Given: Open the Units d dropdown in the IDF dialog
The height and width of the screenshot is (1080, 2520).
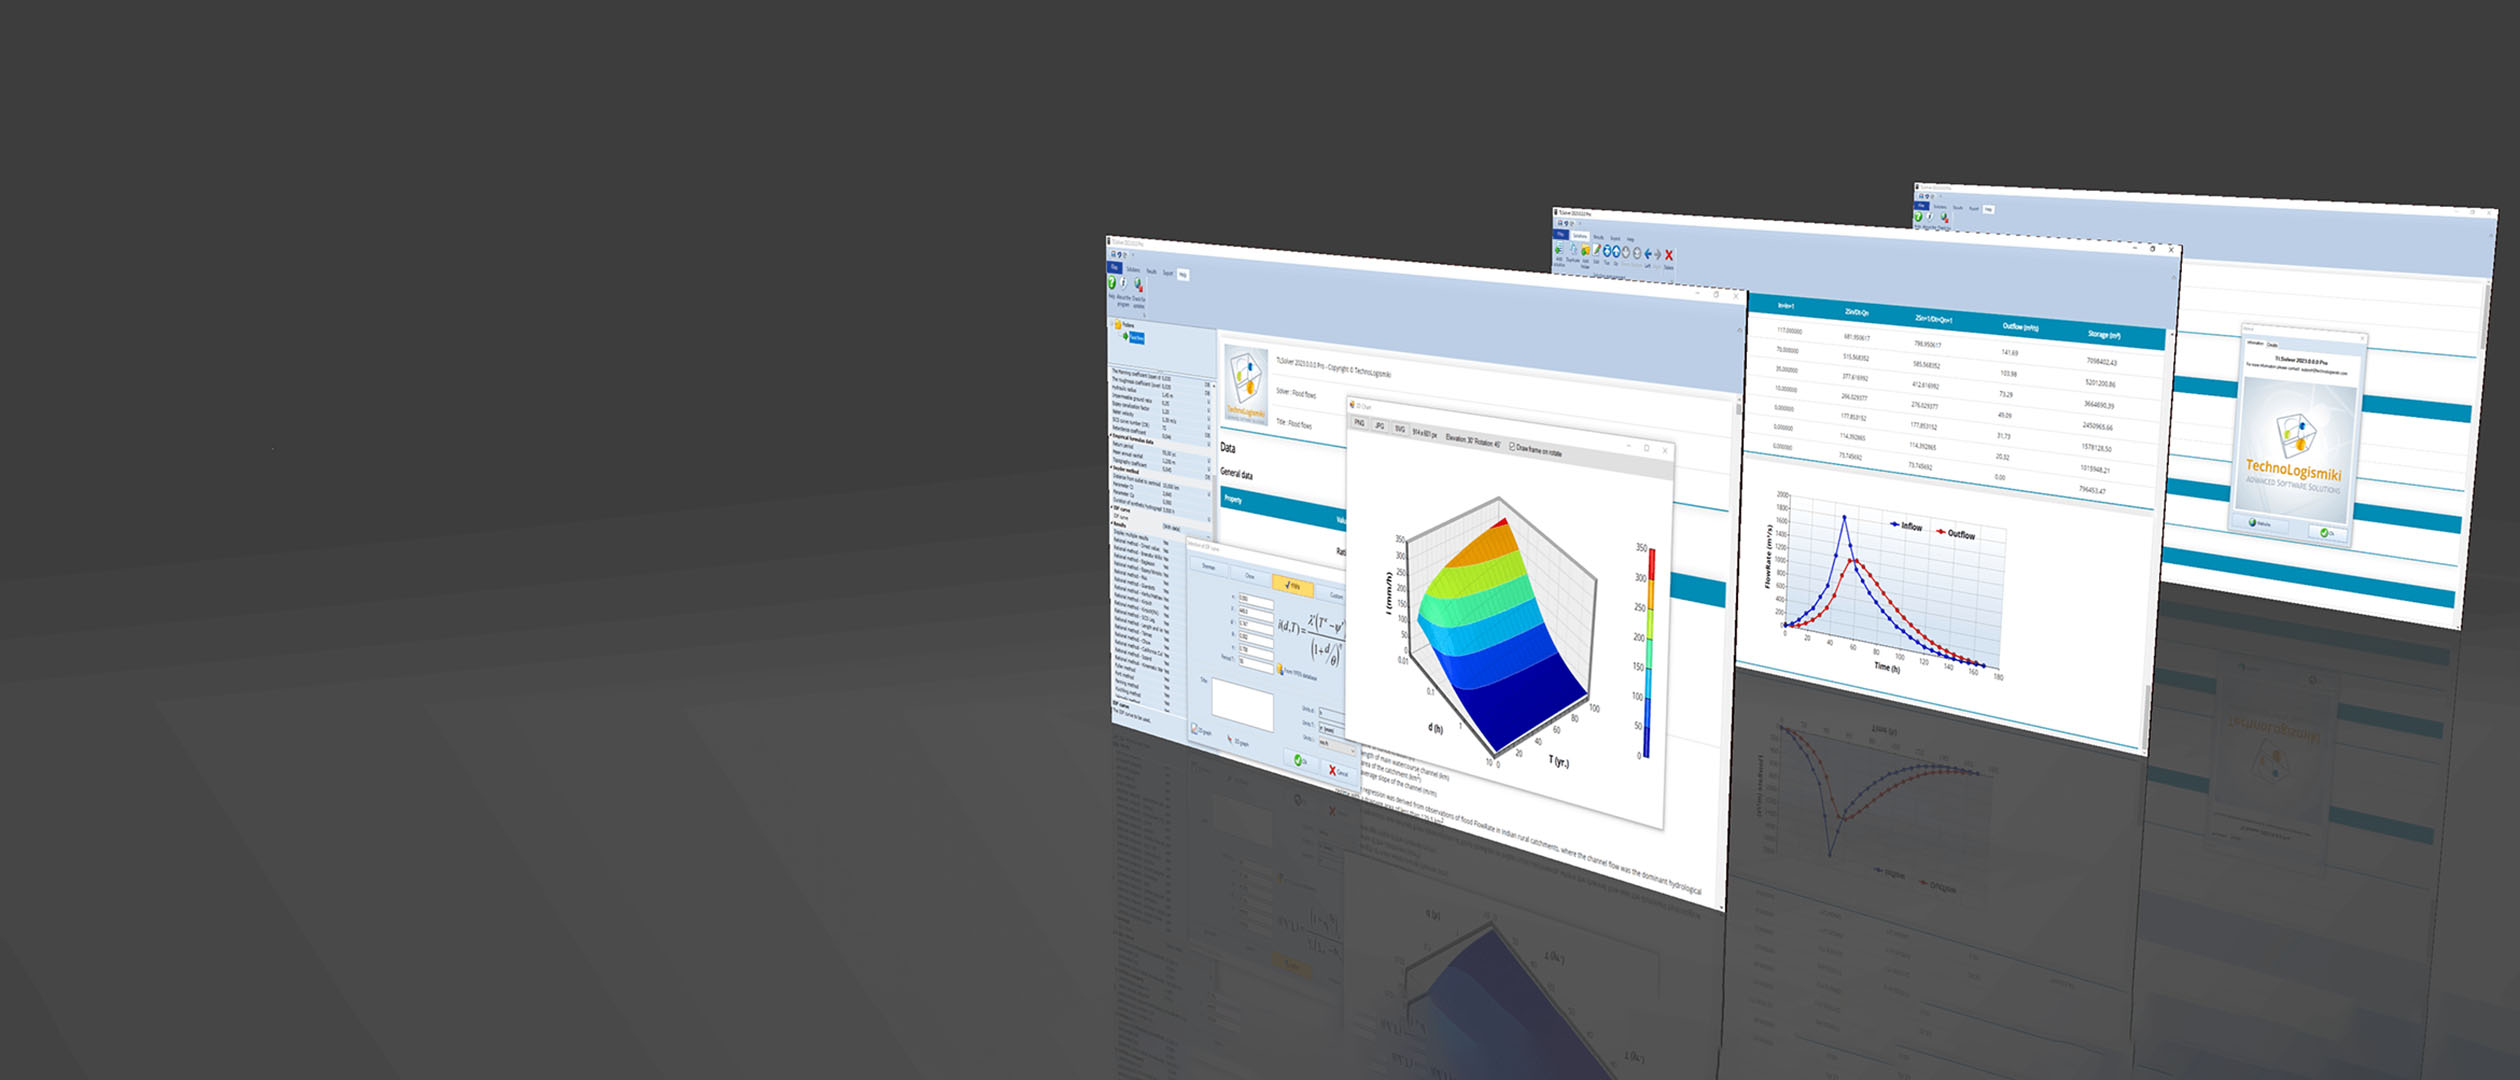Looking at the screenshot, I should click(x=1331, y=714).
